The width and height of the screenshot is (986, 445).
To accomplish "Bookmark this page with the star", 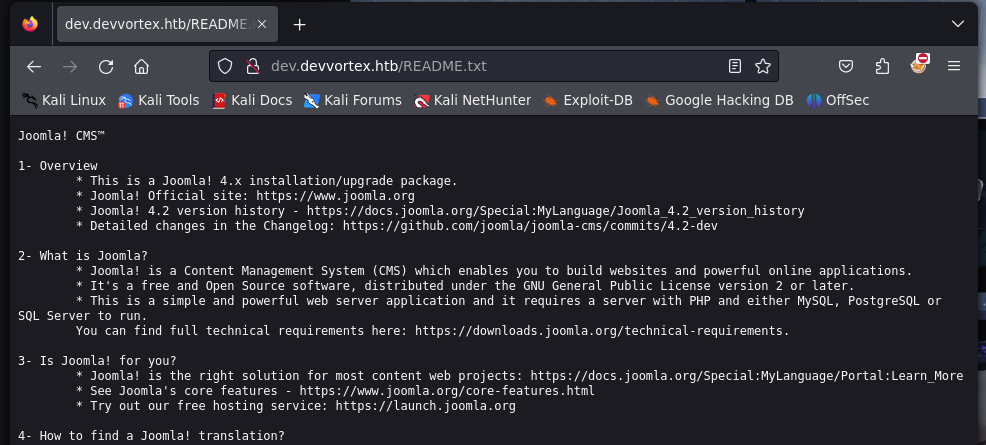I will point(763,66).
